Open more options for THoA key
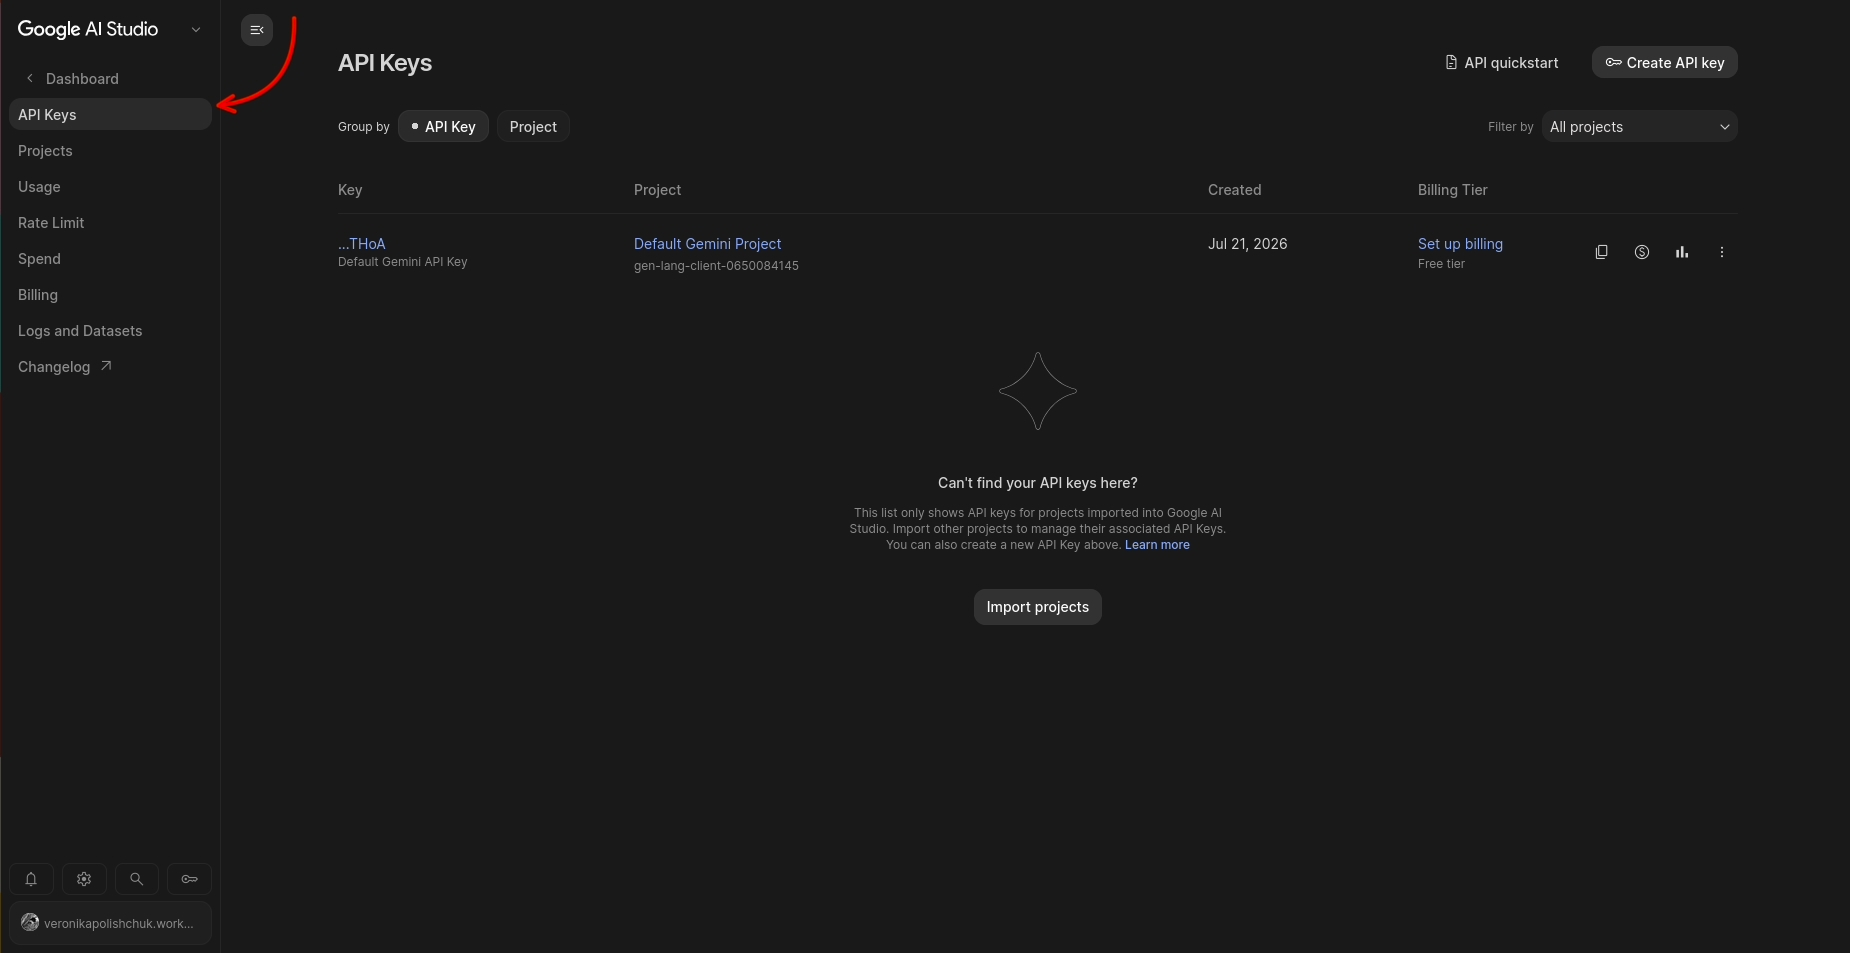 pos(1721,252)
